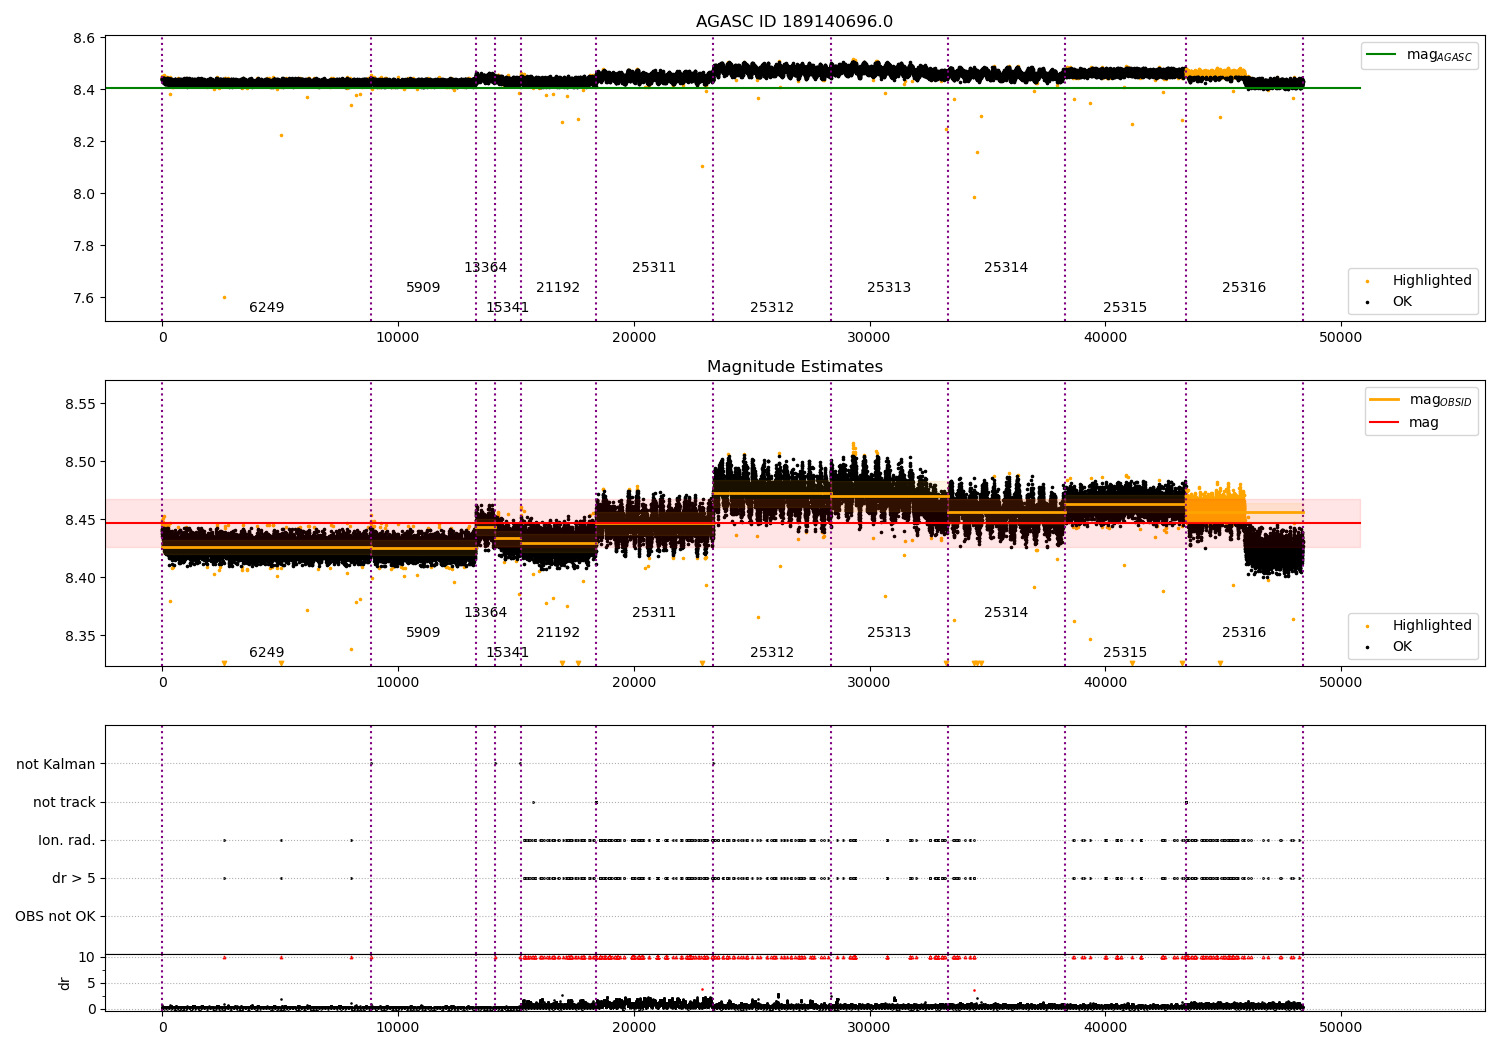Click obsid label '5909' in Magnitude Estimates plot
The image size is (1500, 1050).
pos(423,633)
